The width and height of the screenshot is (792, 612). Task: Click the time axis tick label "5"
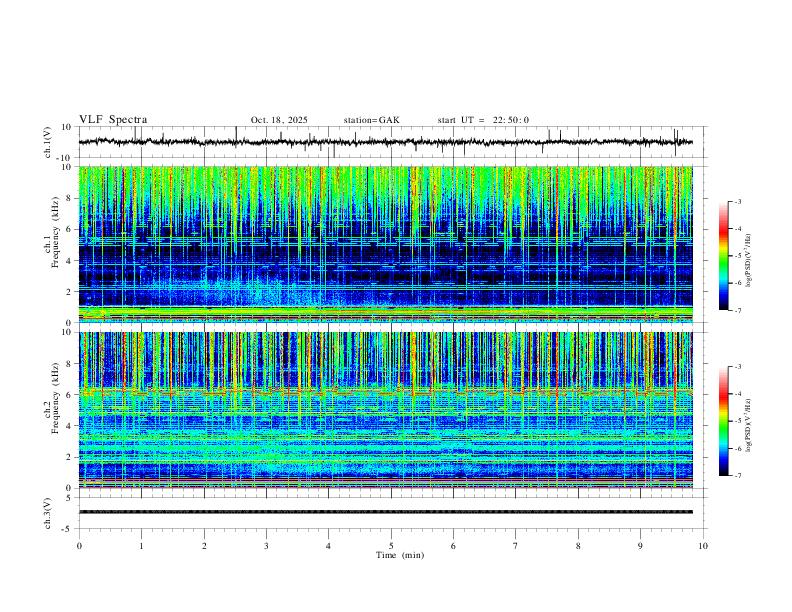391,546
